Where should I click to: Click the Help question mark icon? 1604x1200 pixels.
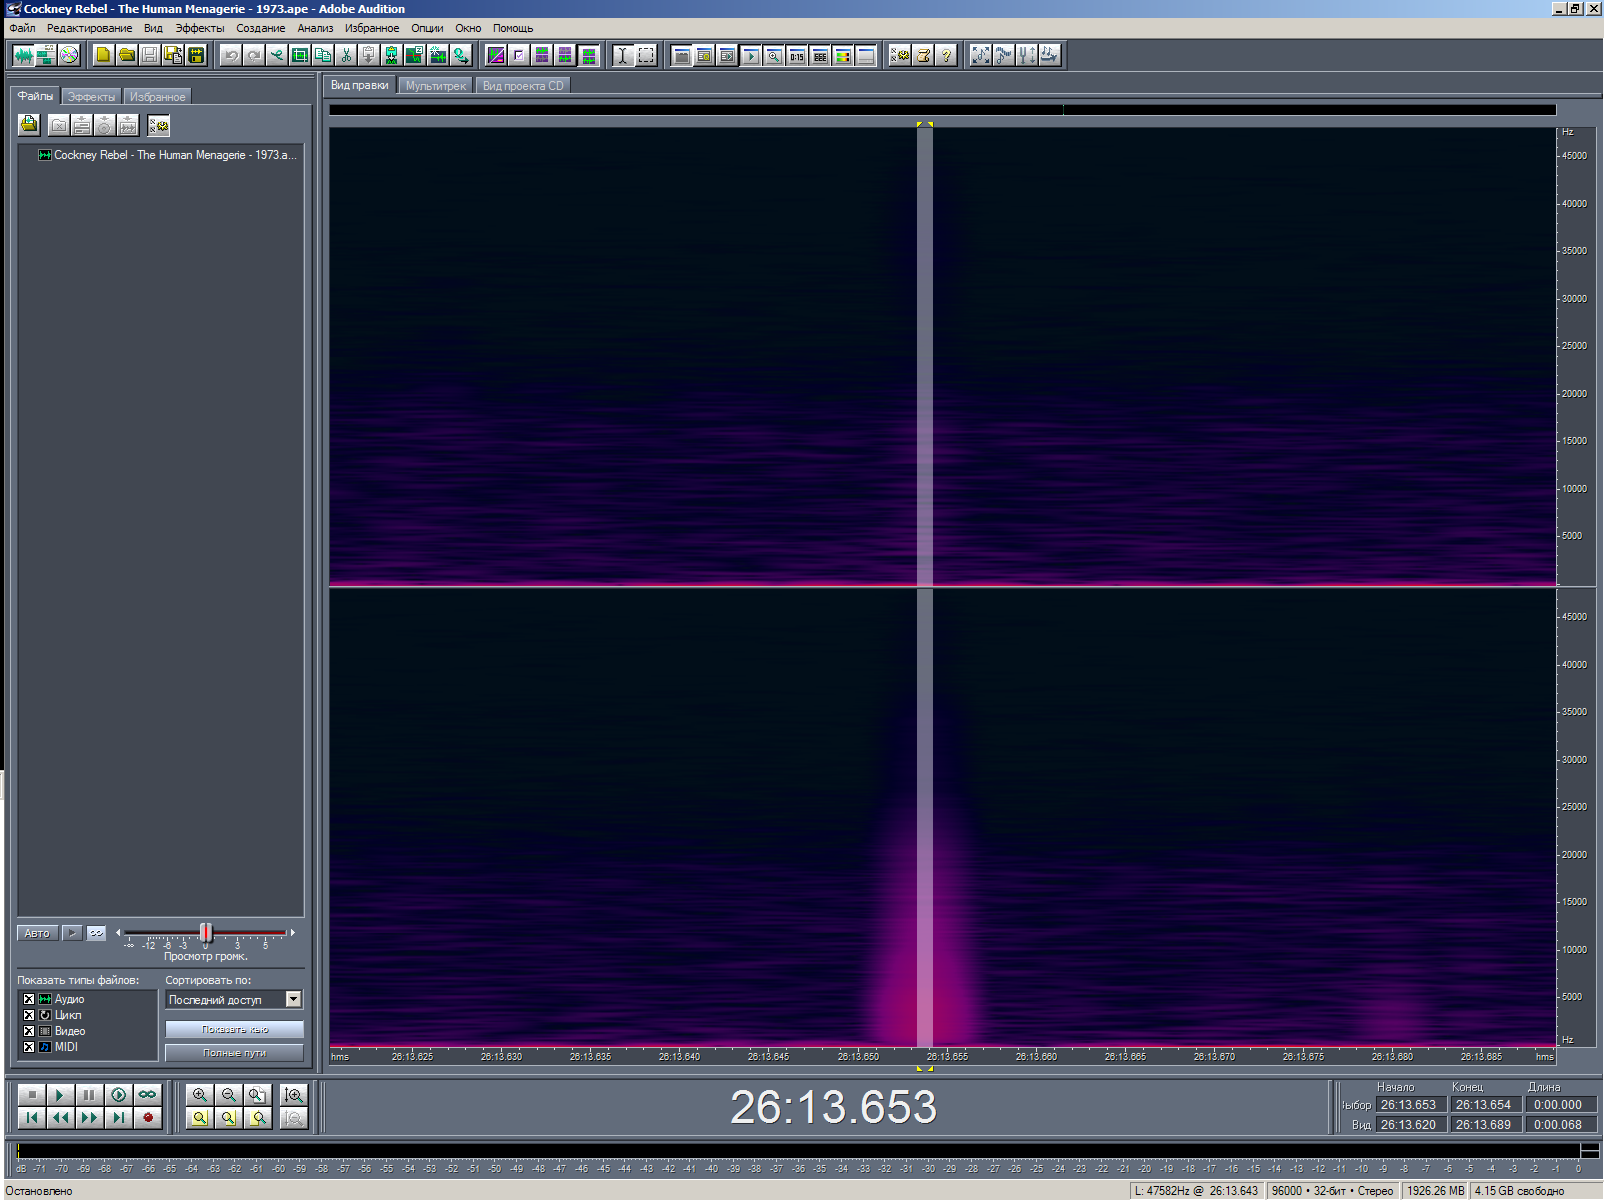(x=946, y=55)
